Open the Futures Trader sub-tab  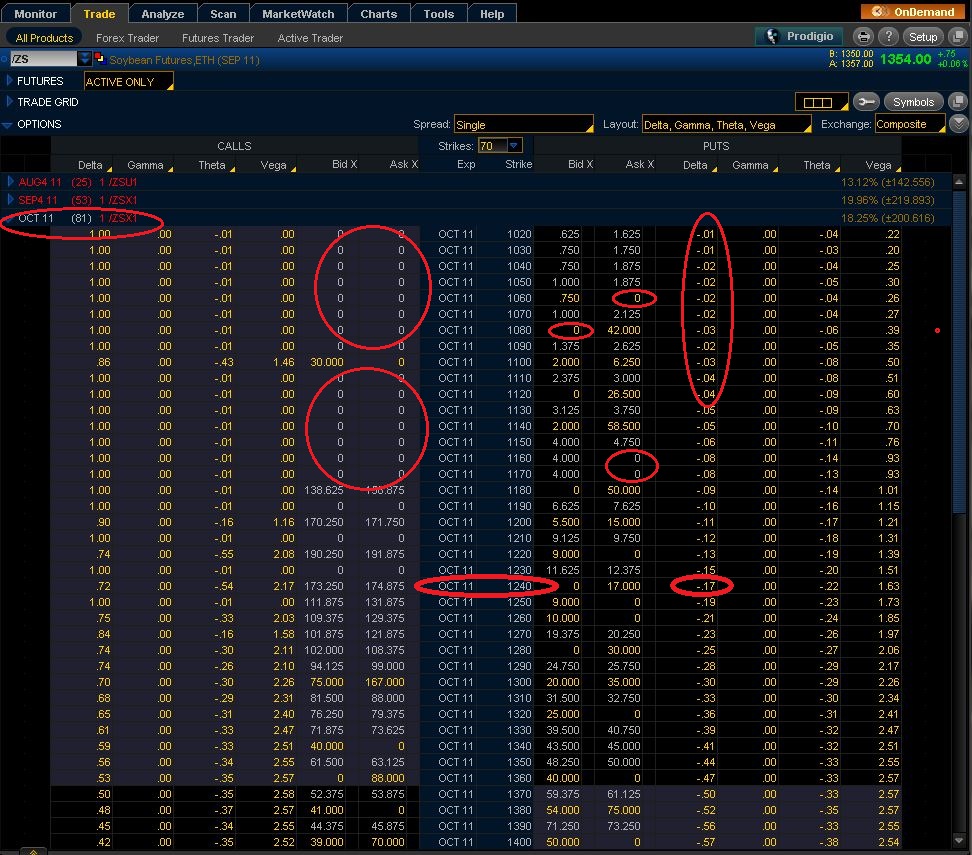[x=218, y=38]
